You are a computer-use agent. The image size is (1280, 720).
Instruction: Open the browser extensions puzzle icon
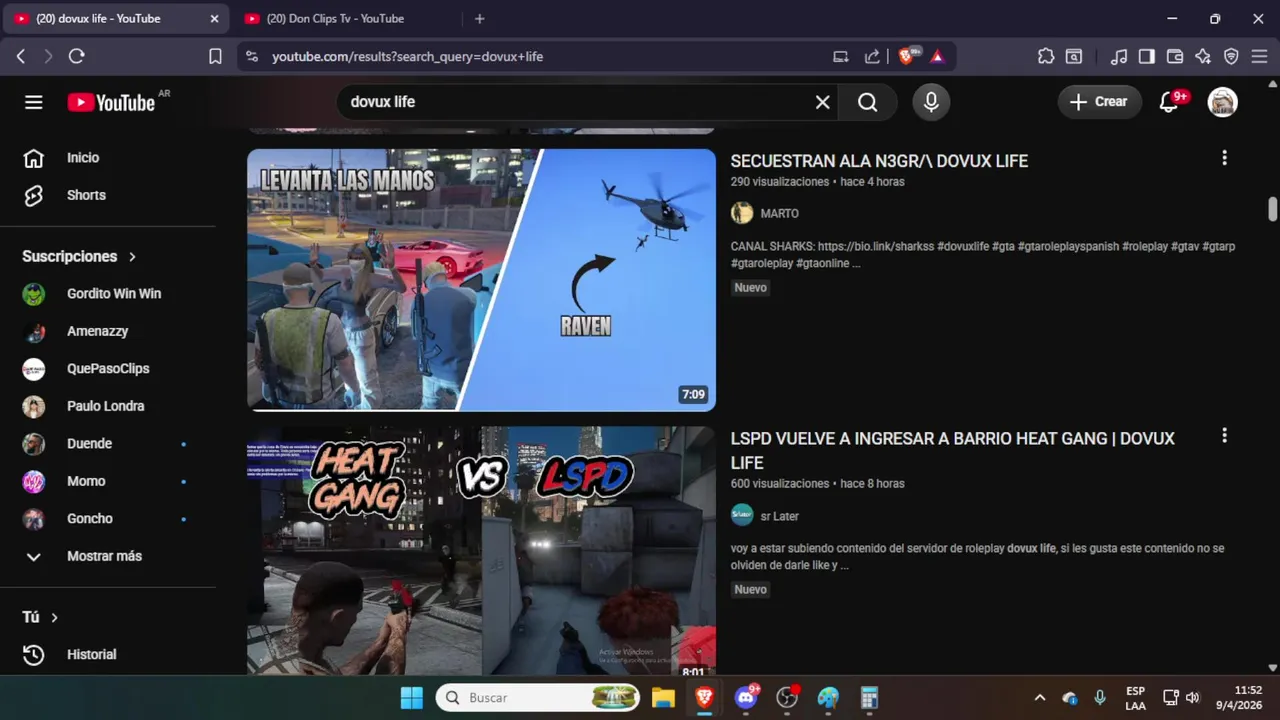1046,57
